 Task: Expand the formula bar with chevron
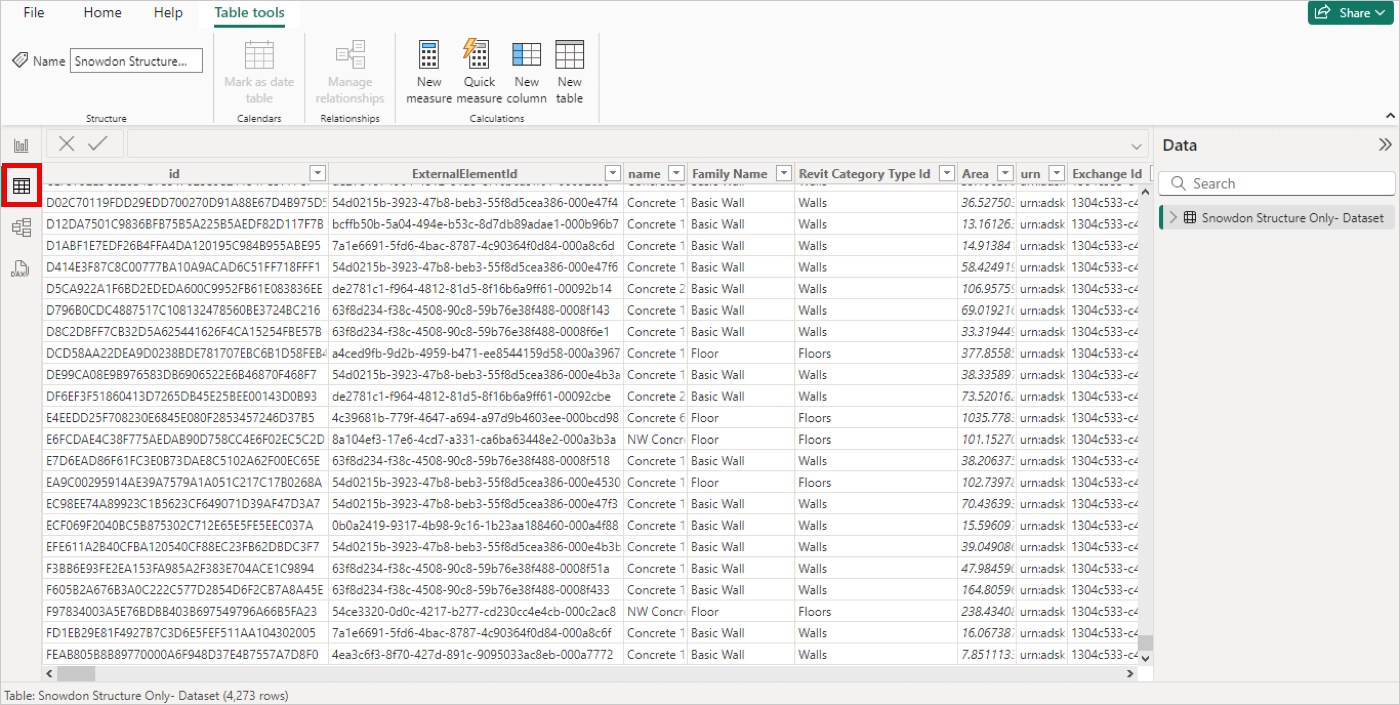[x=1137, y=145]
